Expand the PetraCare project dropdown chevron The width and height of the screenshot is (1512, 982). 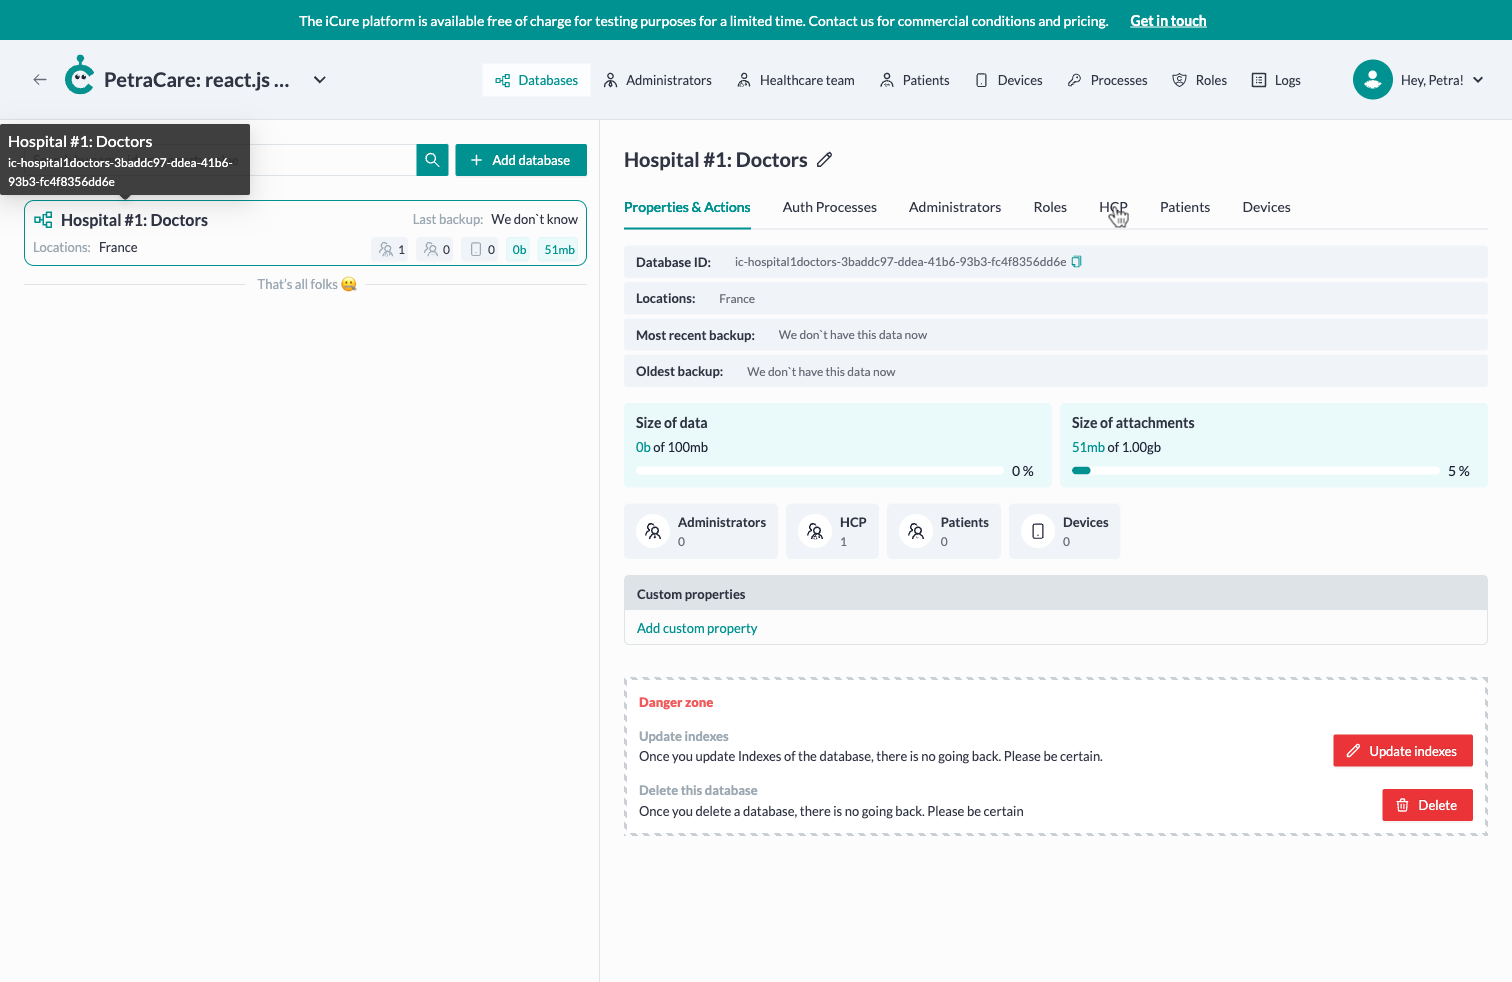(x=320, y=80)
